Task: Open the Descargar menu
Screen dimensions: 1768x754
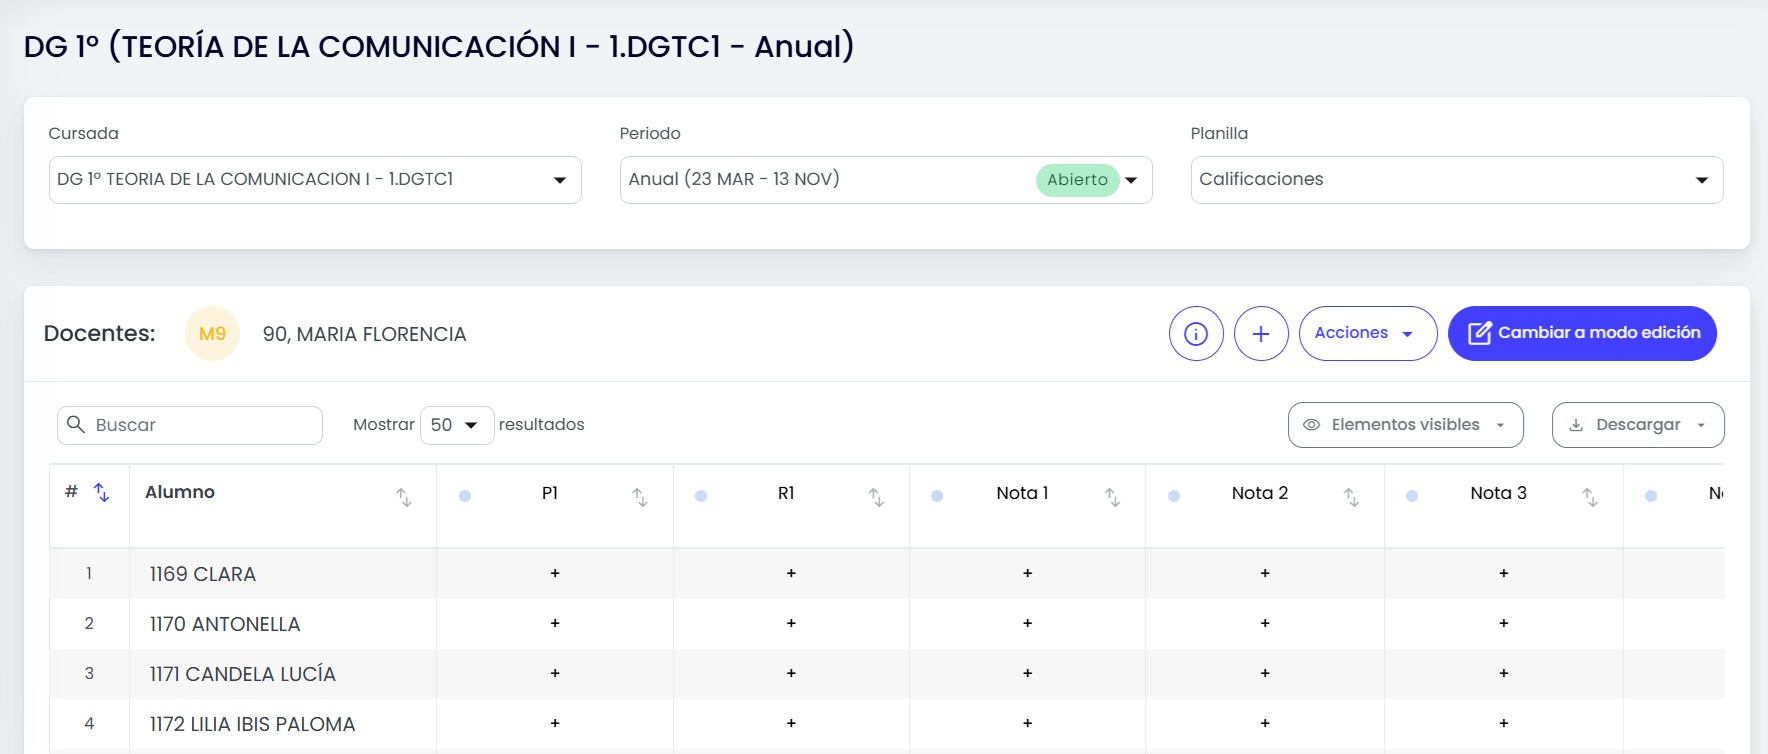Action: pos(1638,425)
